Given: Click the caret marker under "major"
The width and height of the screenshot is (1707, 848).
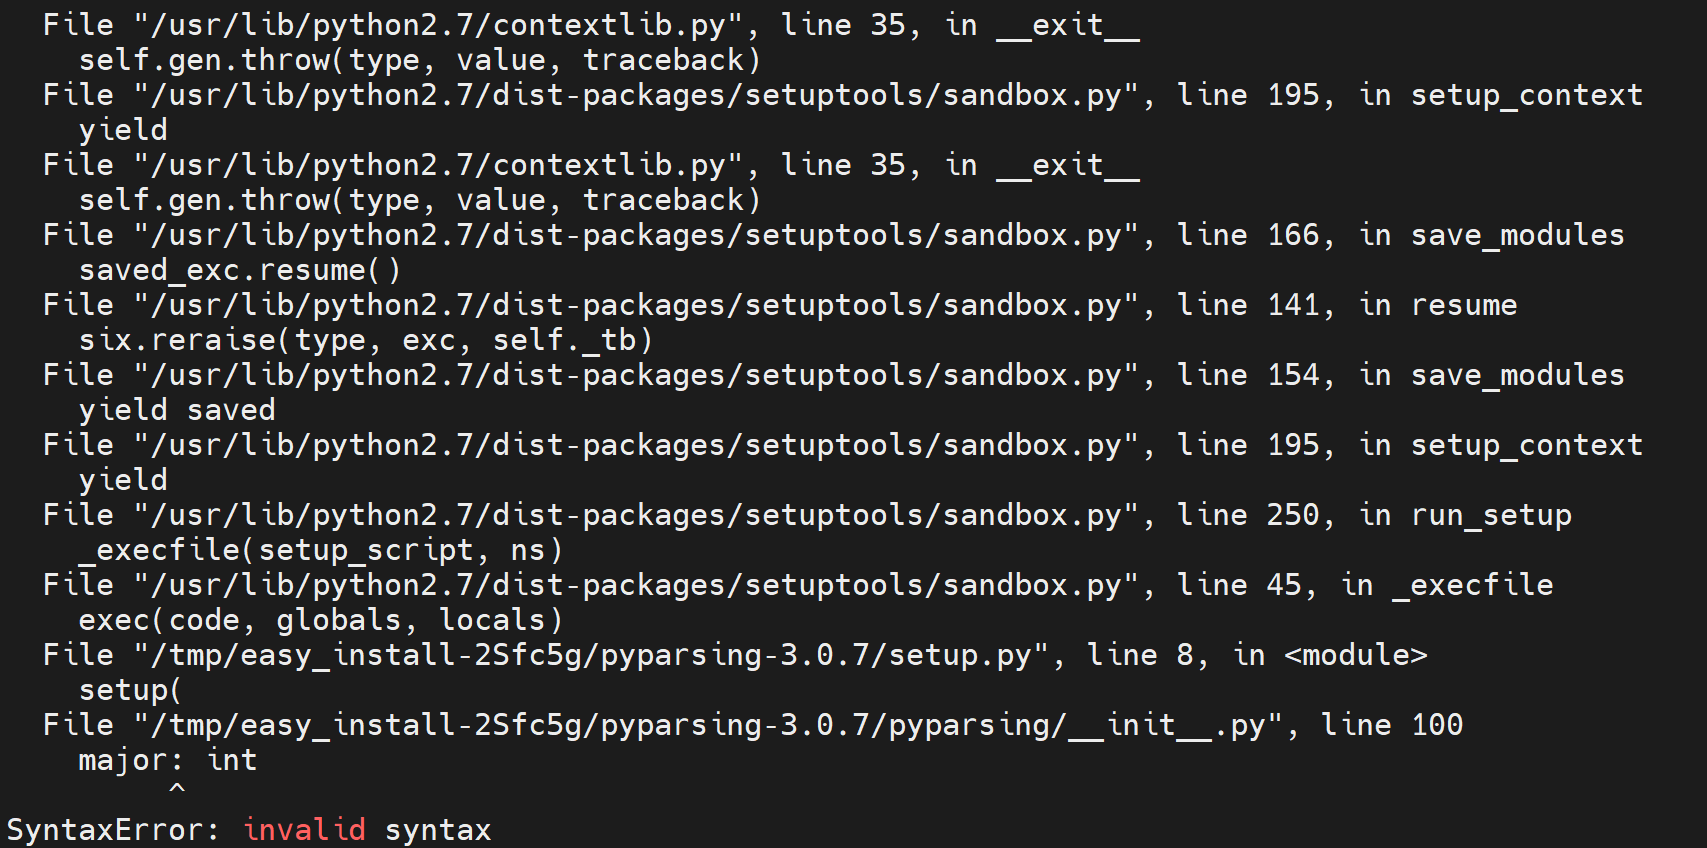Looking at the screenshot, I should [177, 789].
